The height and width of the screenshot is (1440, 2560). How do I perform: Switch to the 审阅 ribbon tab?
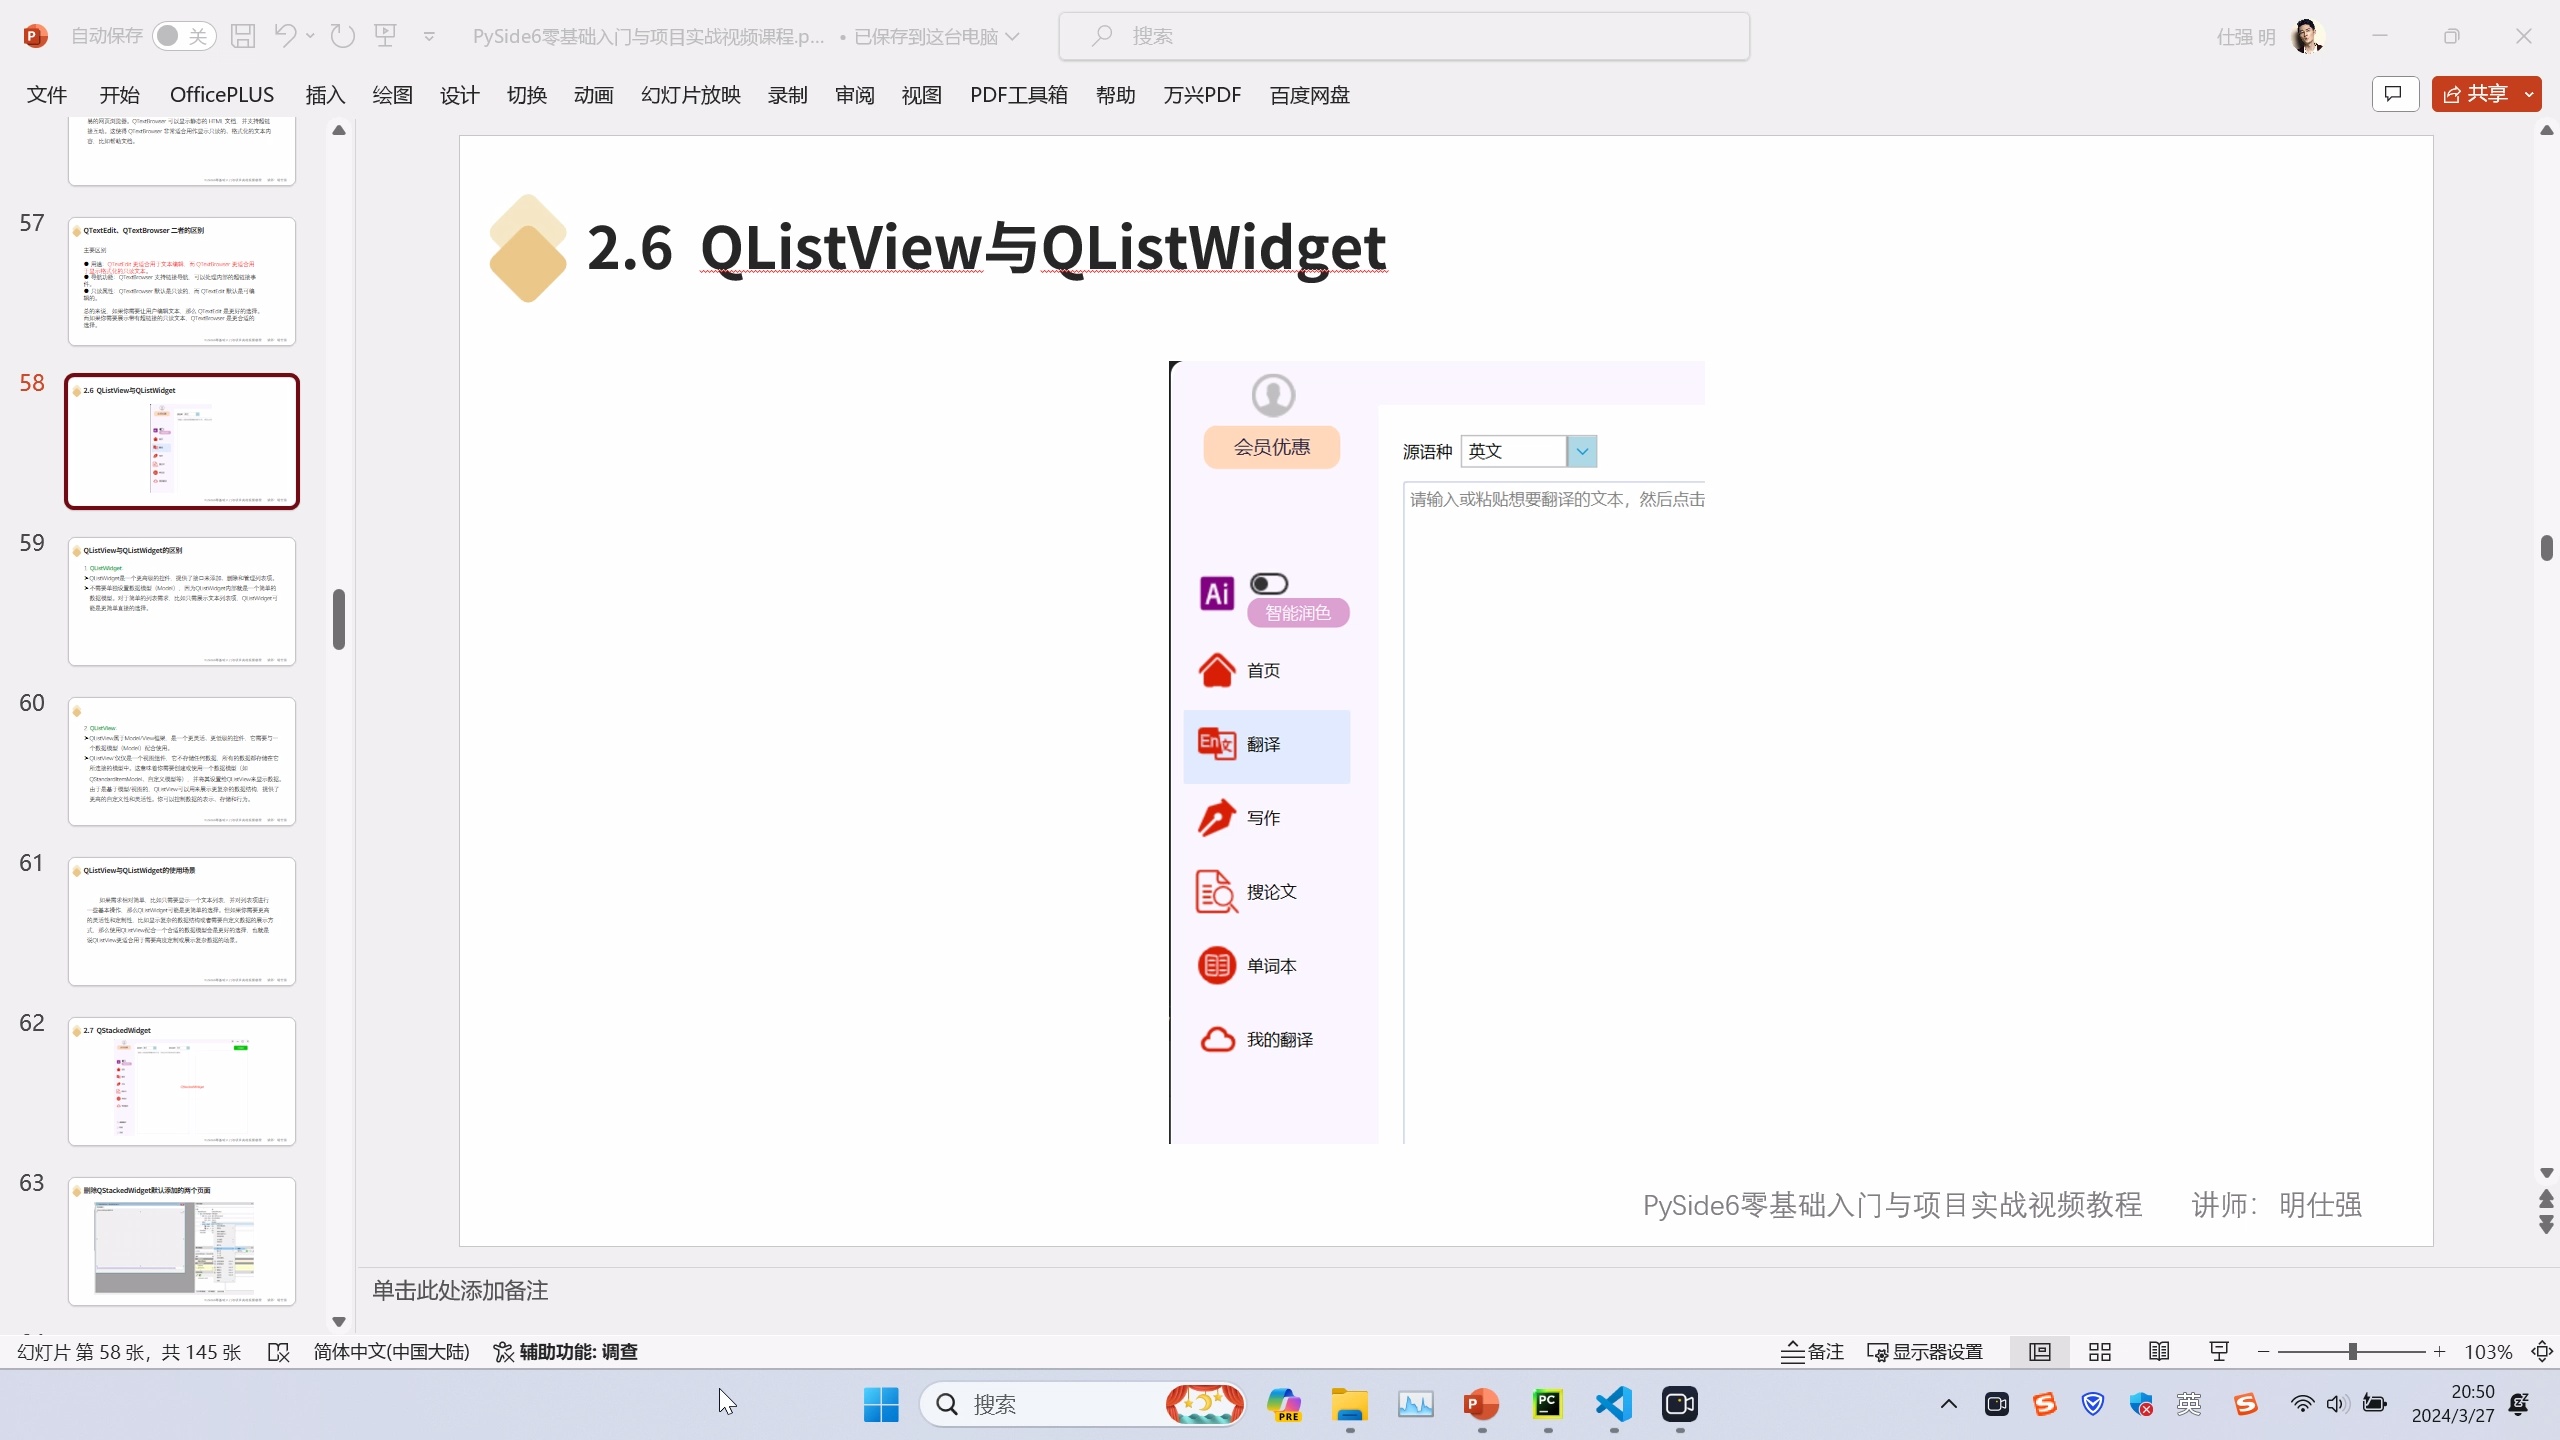click(x=853, y=94)
